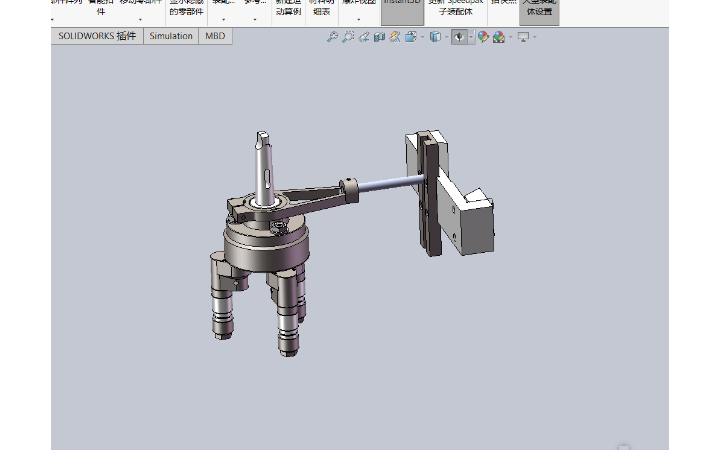The image size is (720, 450).
Task: Expand the Hide/Show Items dropdown arrow
Action: [471, 37]
